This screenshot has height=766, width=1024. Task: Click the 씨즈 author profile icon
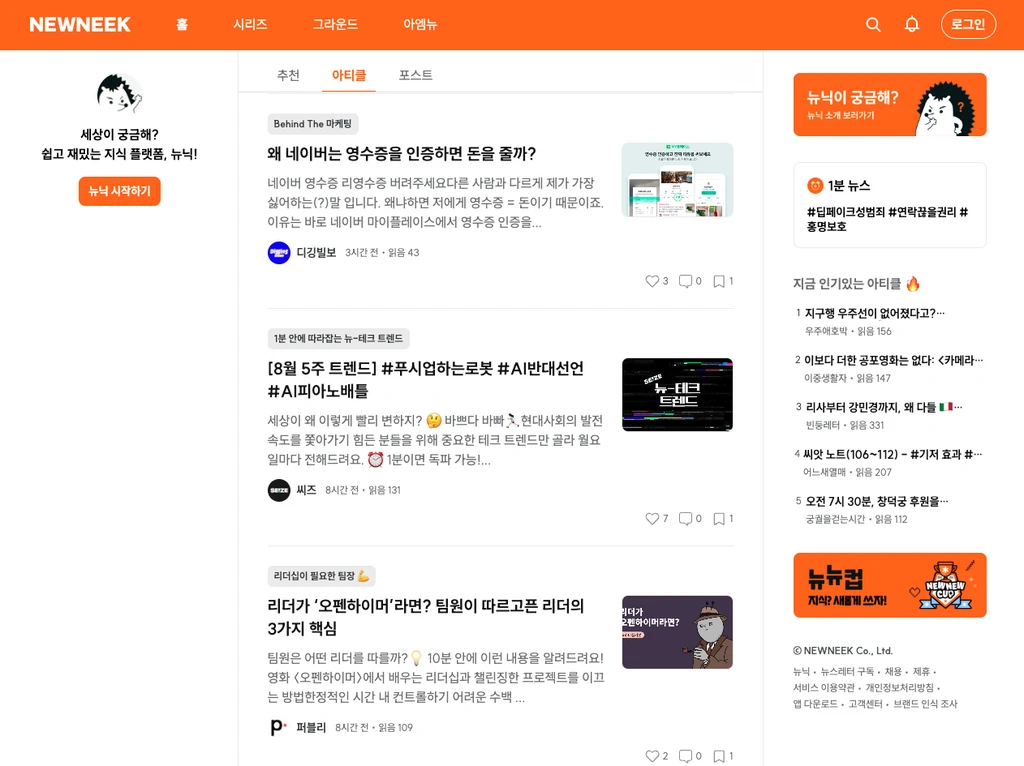[279, 490]
